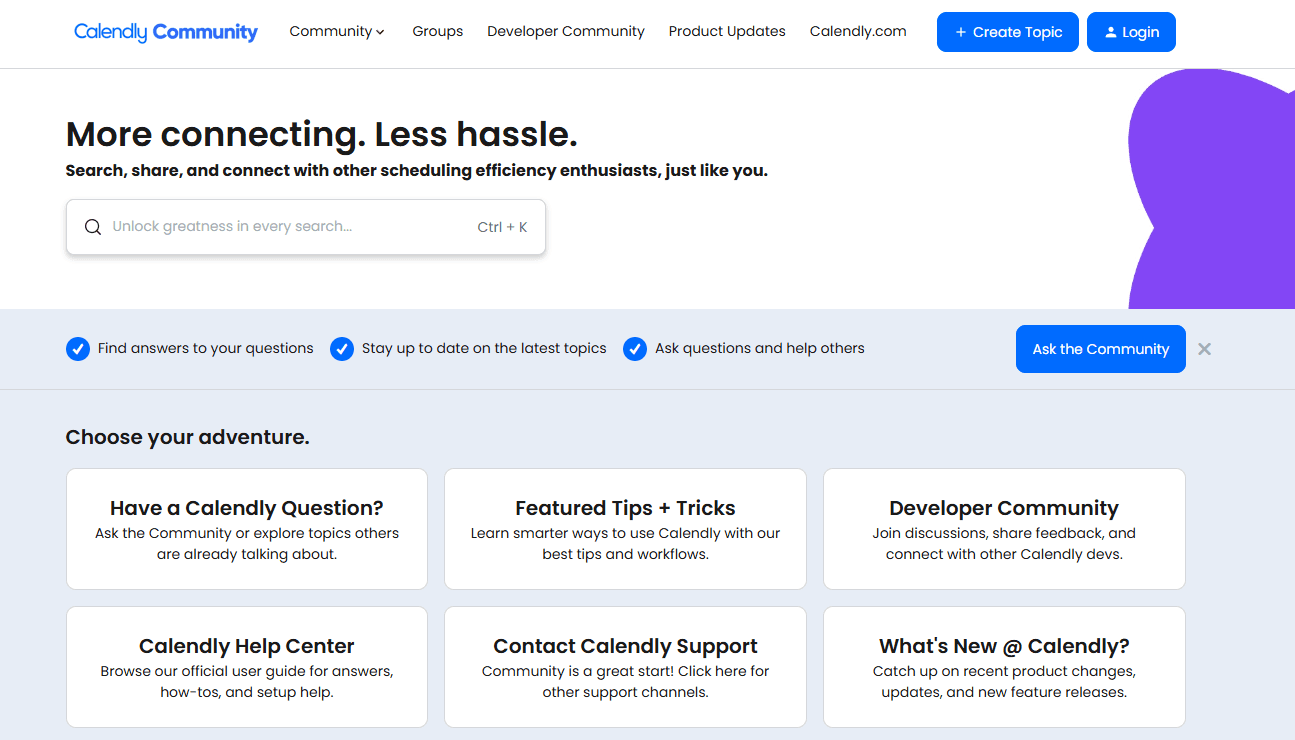Click the Calendly Community logo

(x=166, y=32)
